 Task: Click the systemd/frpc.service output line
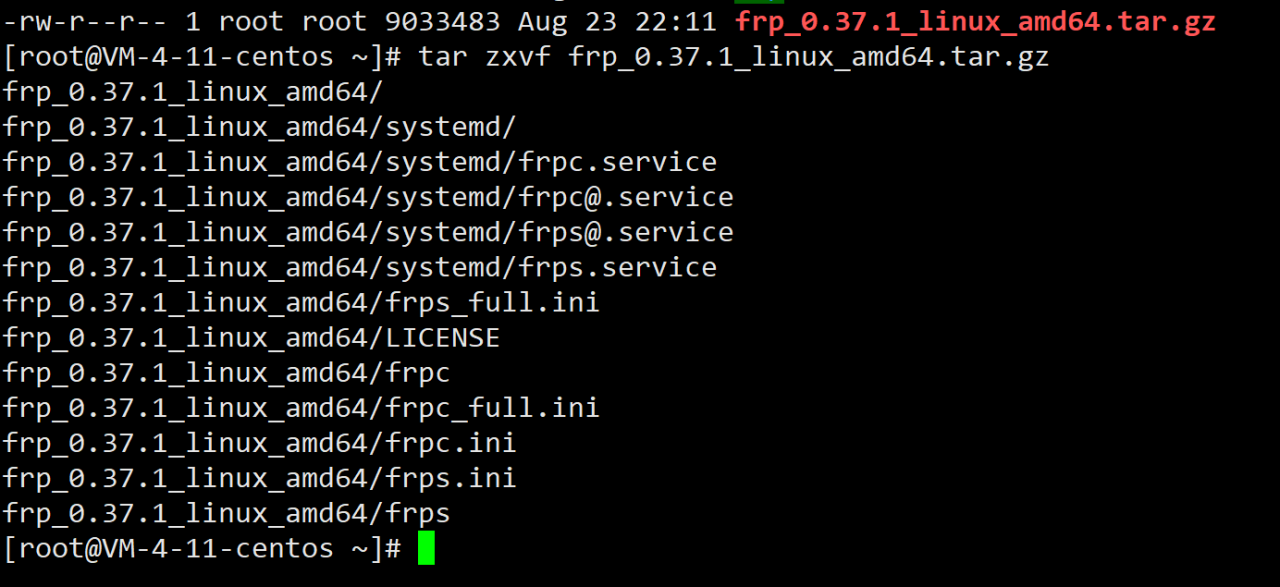[359, 162]
